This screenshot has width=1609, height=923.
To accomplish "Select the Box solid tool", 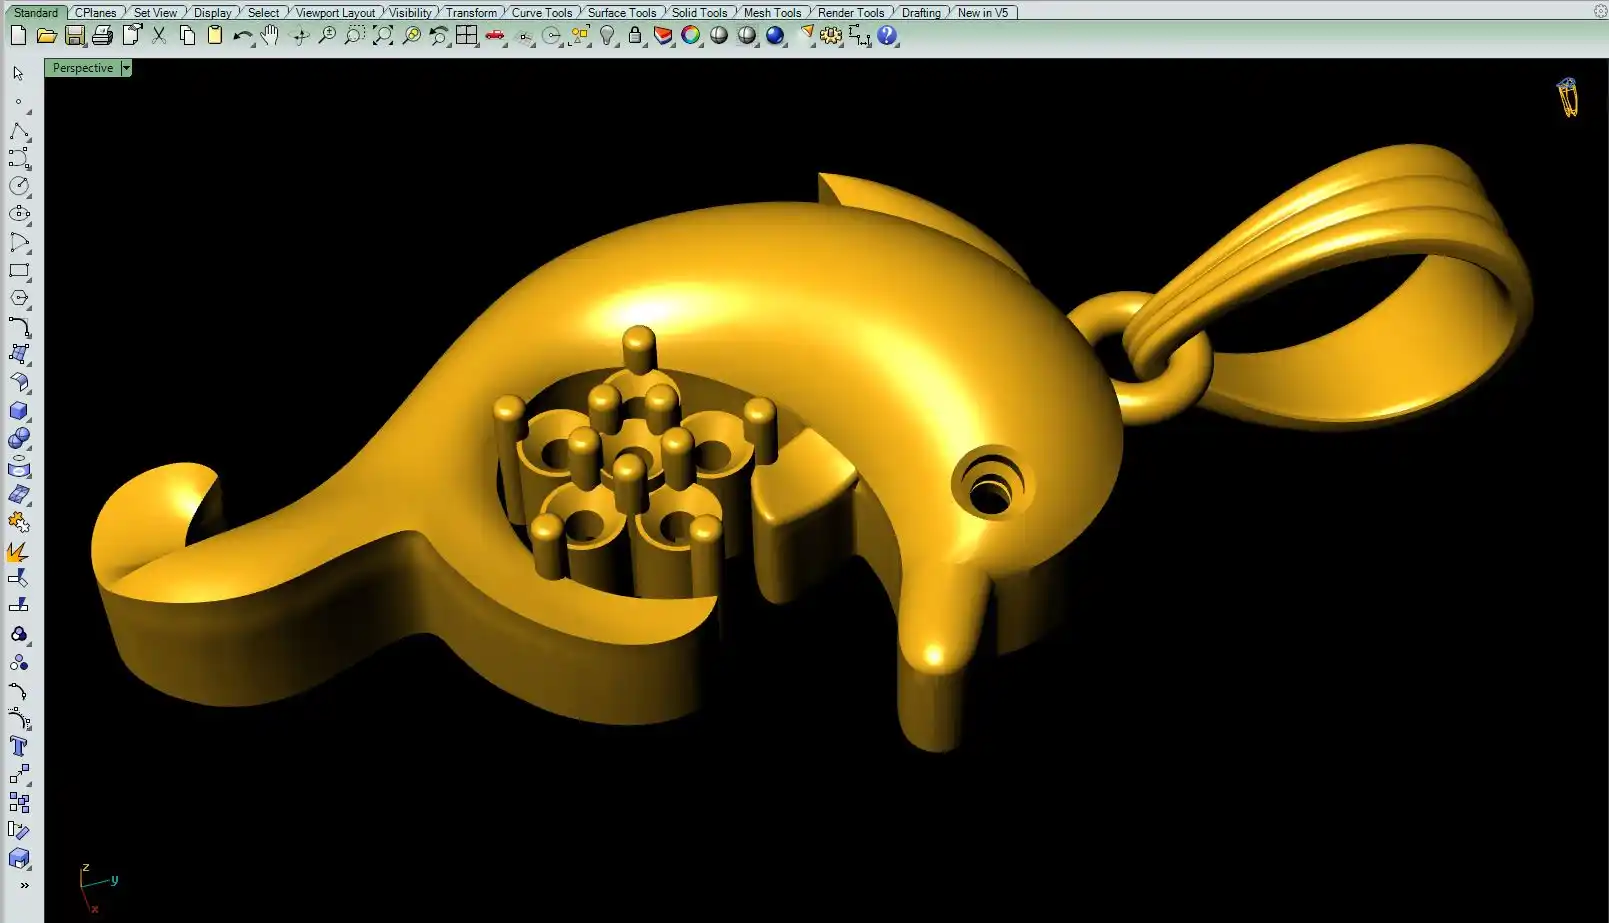I will tap(18, 411).
